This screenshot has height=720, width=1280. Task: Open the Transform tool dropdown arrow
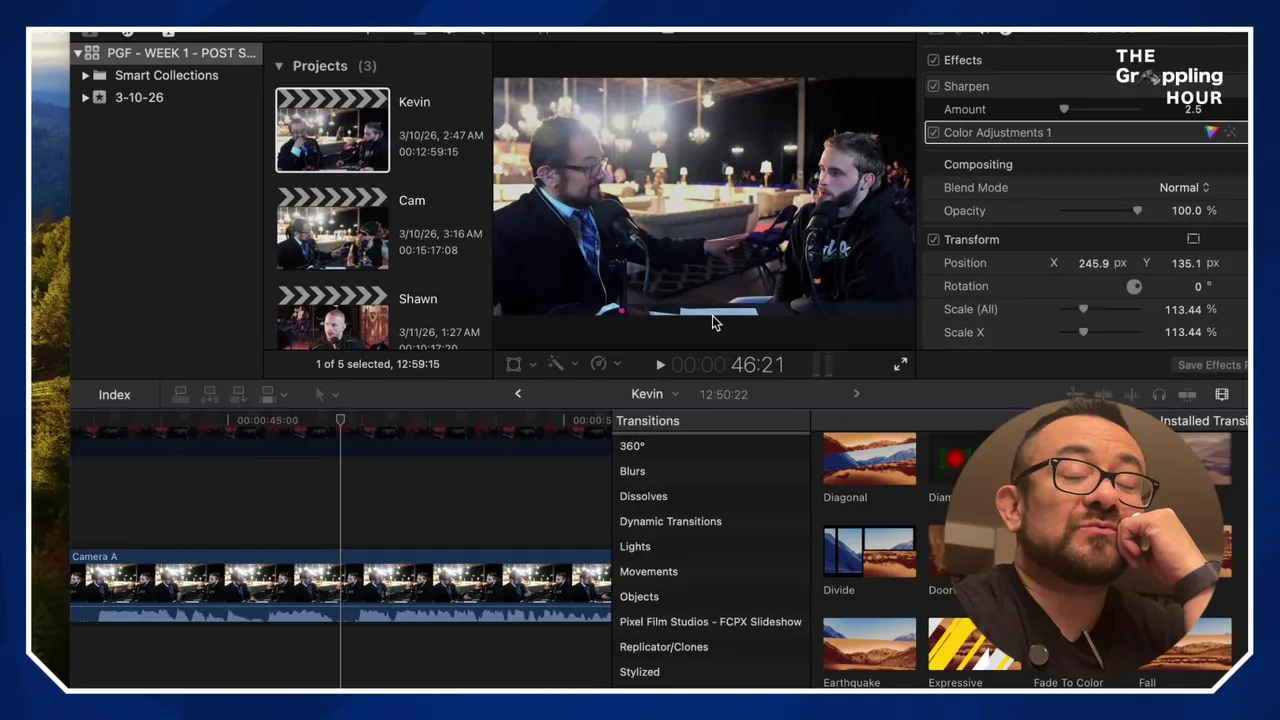(532, 365)
